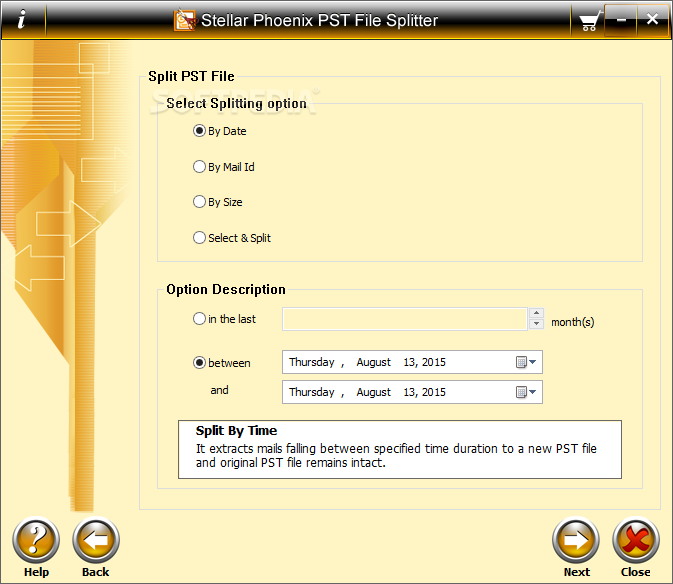673x584 pixels.
Task: Click the red X Close button
Action: coord(636,540)
